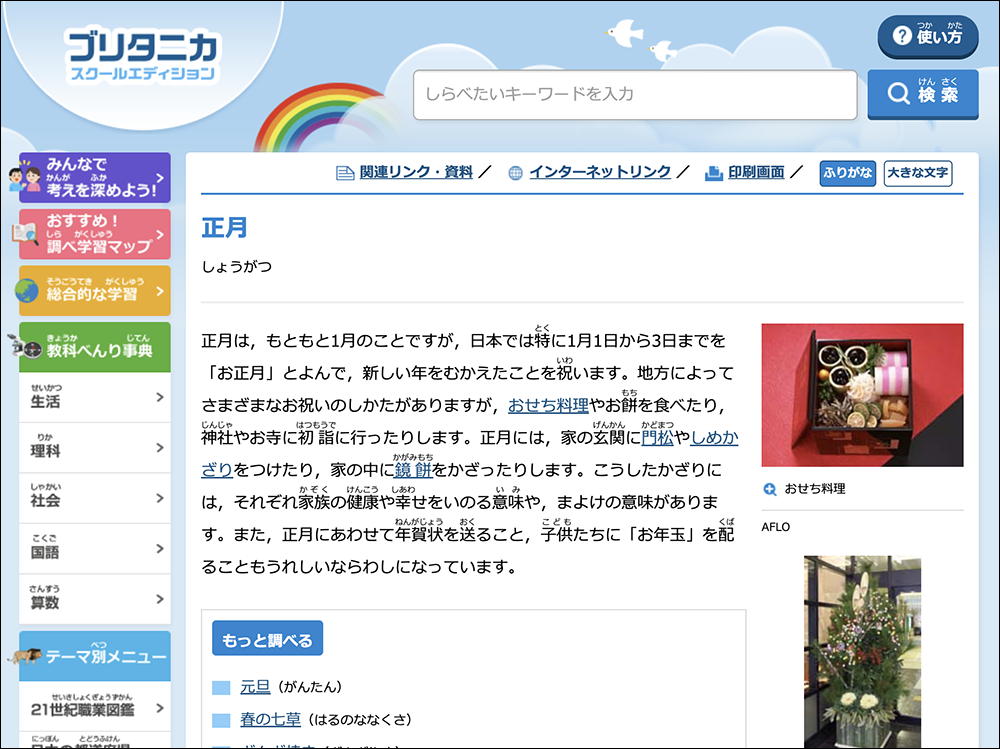Click the lion icon beside テーマ別メニュー

pos(26,656)
